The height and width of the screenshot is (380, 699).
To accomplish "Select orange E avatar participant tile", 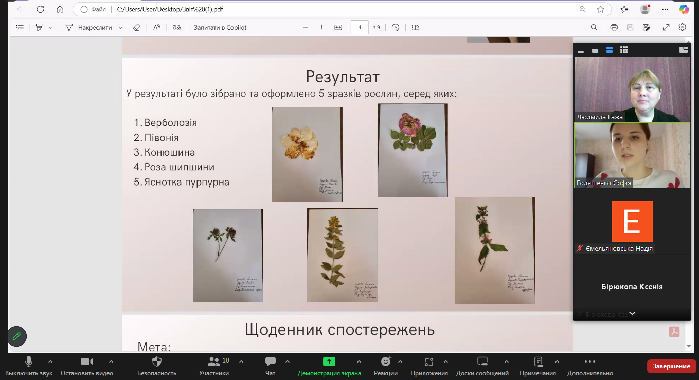I will 632,221.
